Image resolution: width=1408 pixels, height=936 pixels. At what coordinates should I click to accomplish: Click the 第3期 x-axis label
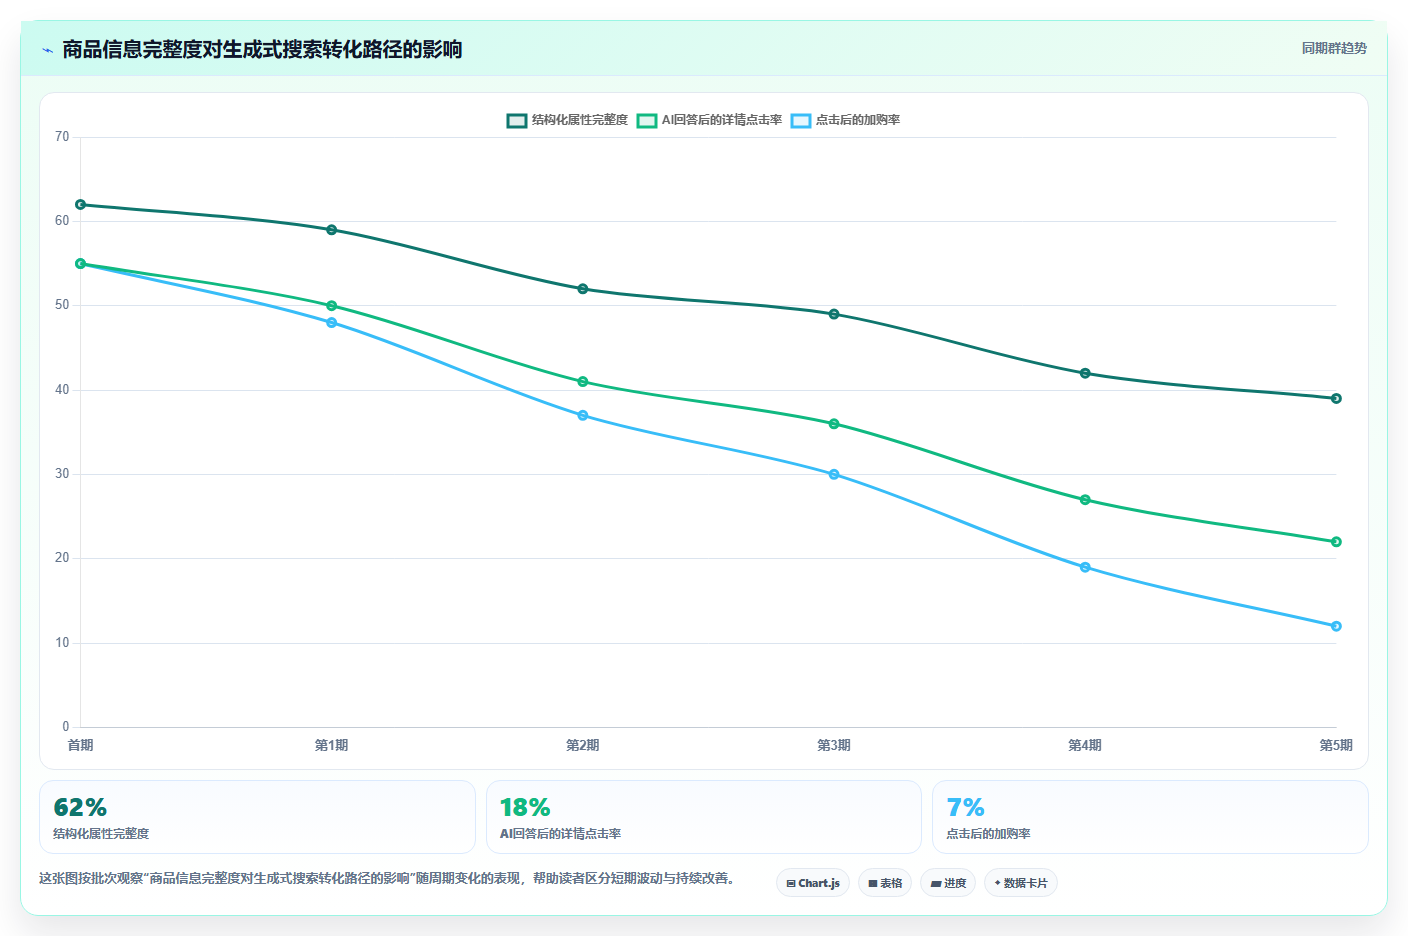coord(834,745)
